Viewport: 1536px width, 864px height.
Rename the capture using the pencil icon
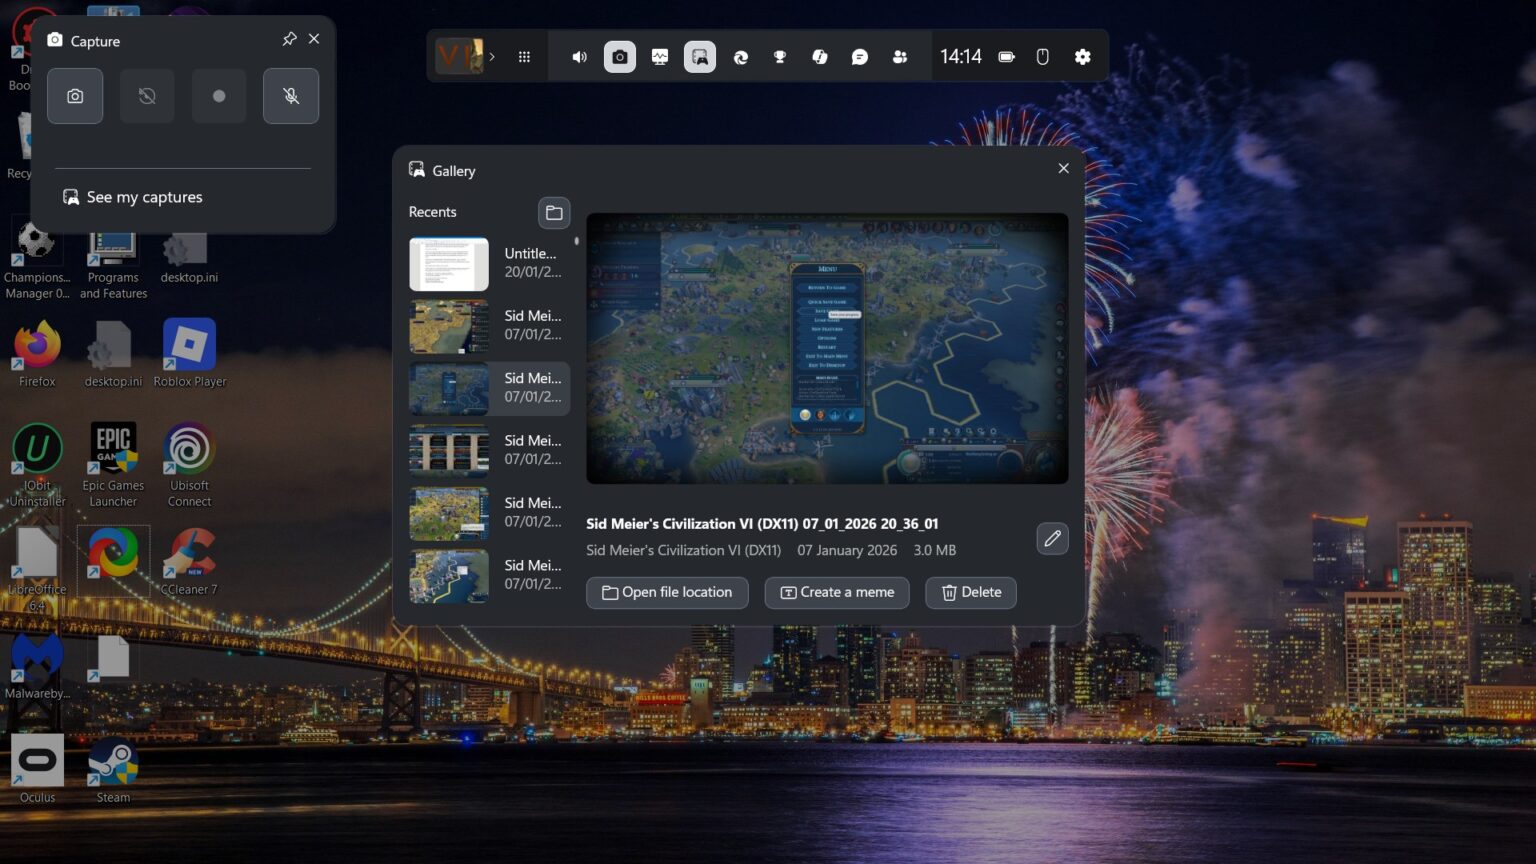pos(1051,538)
